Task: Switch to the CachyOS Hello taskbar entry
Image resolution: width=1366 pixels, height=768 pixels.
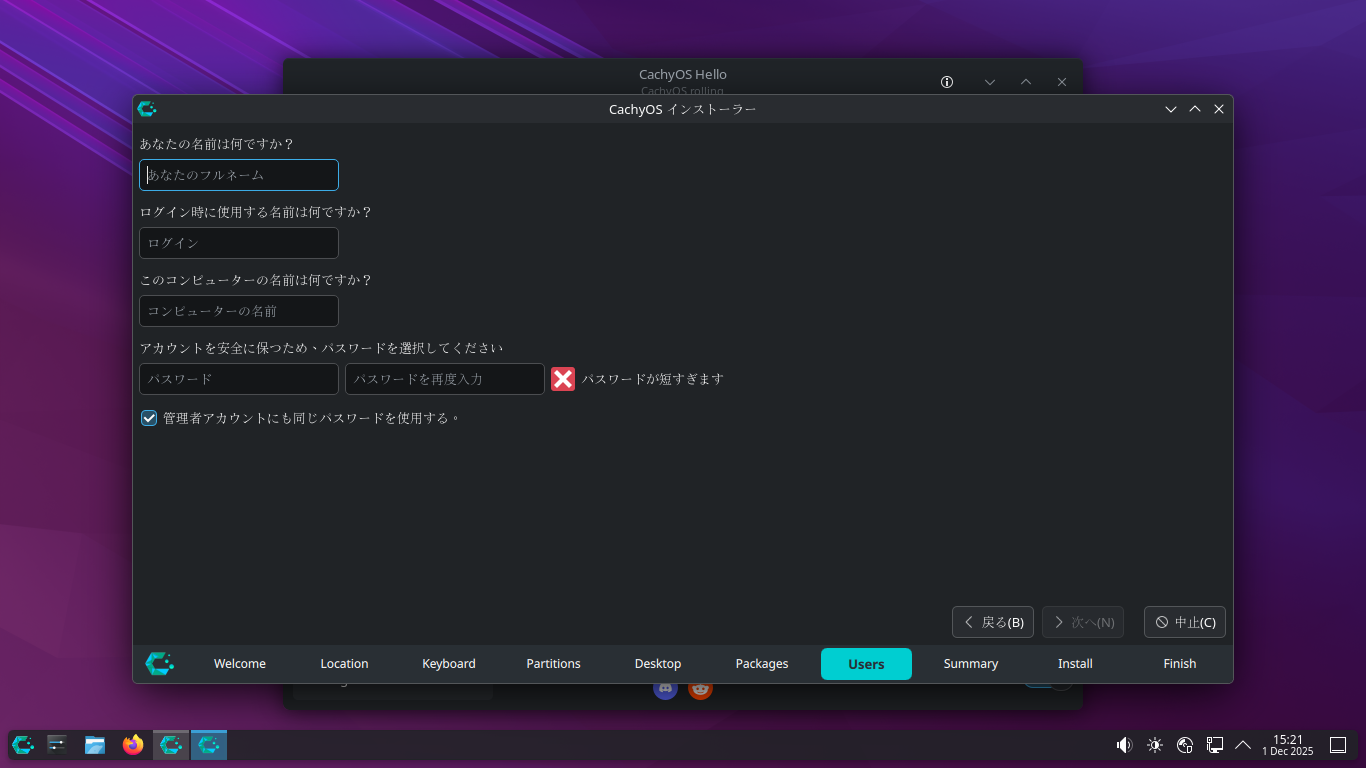Action: coord(171,744)
